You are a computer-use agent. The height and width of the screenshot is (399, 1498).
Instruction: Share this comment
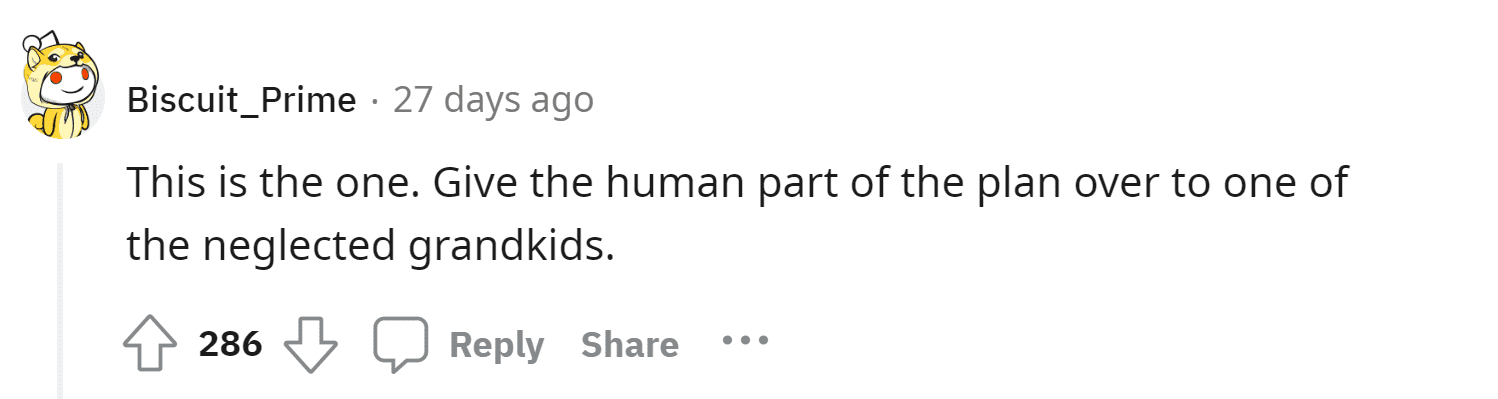click(630, 345)
